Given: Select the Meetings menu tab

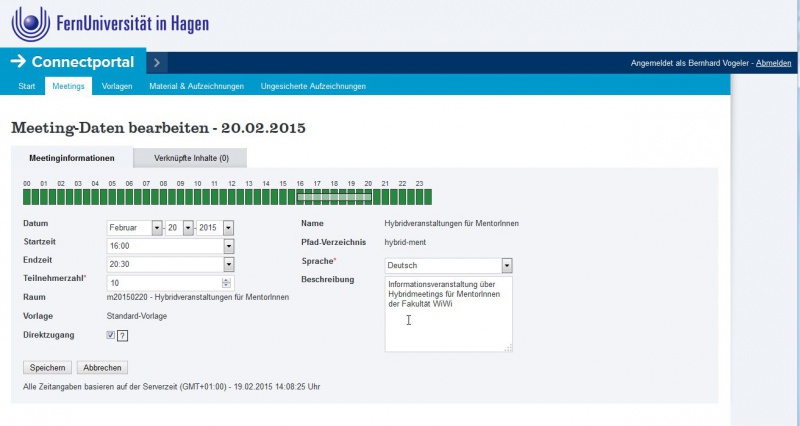Looking at the screenshot, I should click(x=68, y=86).
